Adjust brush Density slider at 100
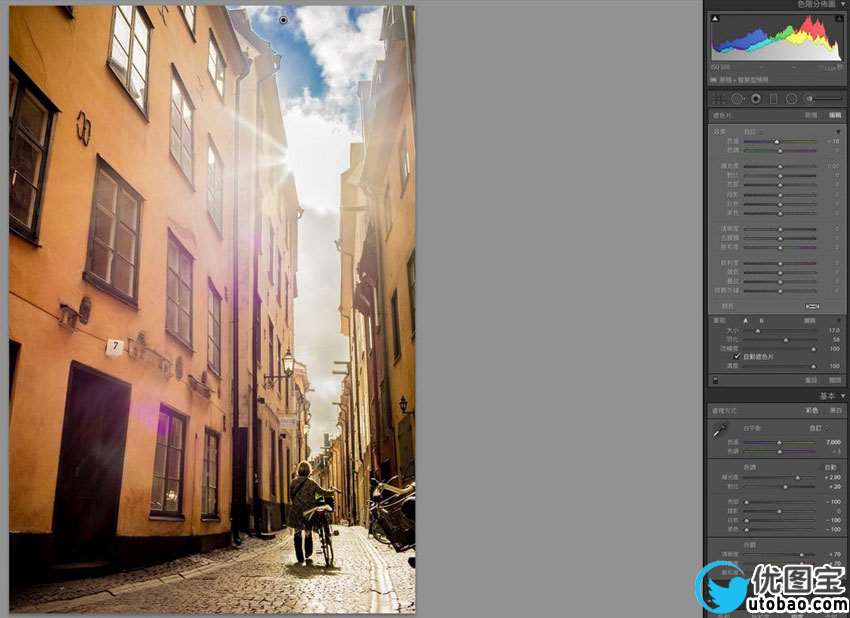The width and height of the screenshot is (850, 618). point(813,366)
